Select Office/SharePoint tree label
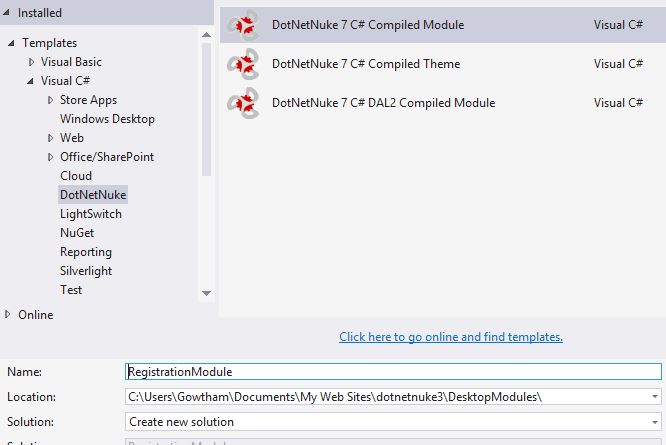Viewport: 666px width, 445px height. tap(107, 157)
